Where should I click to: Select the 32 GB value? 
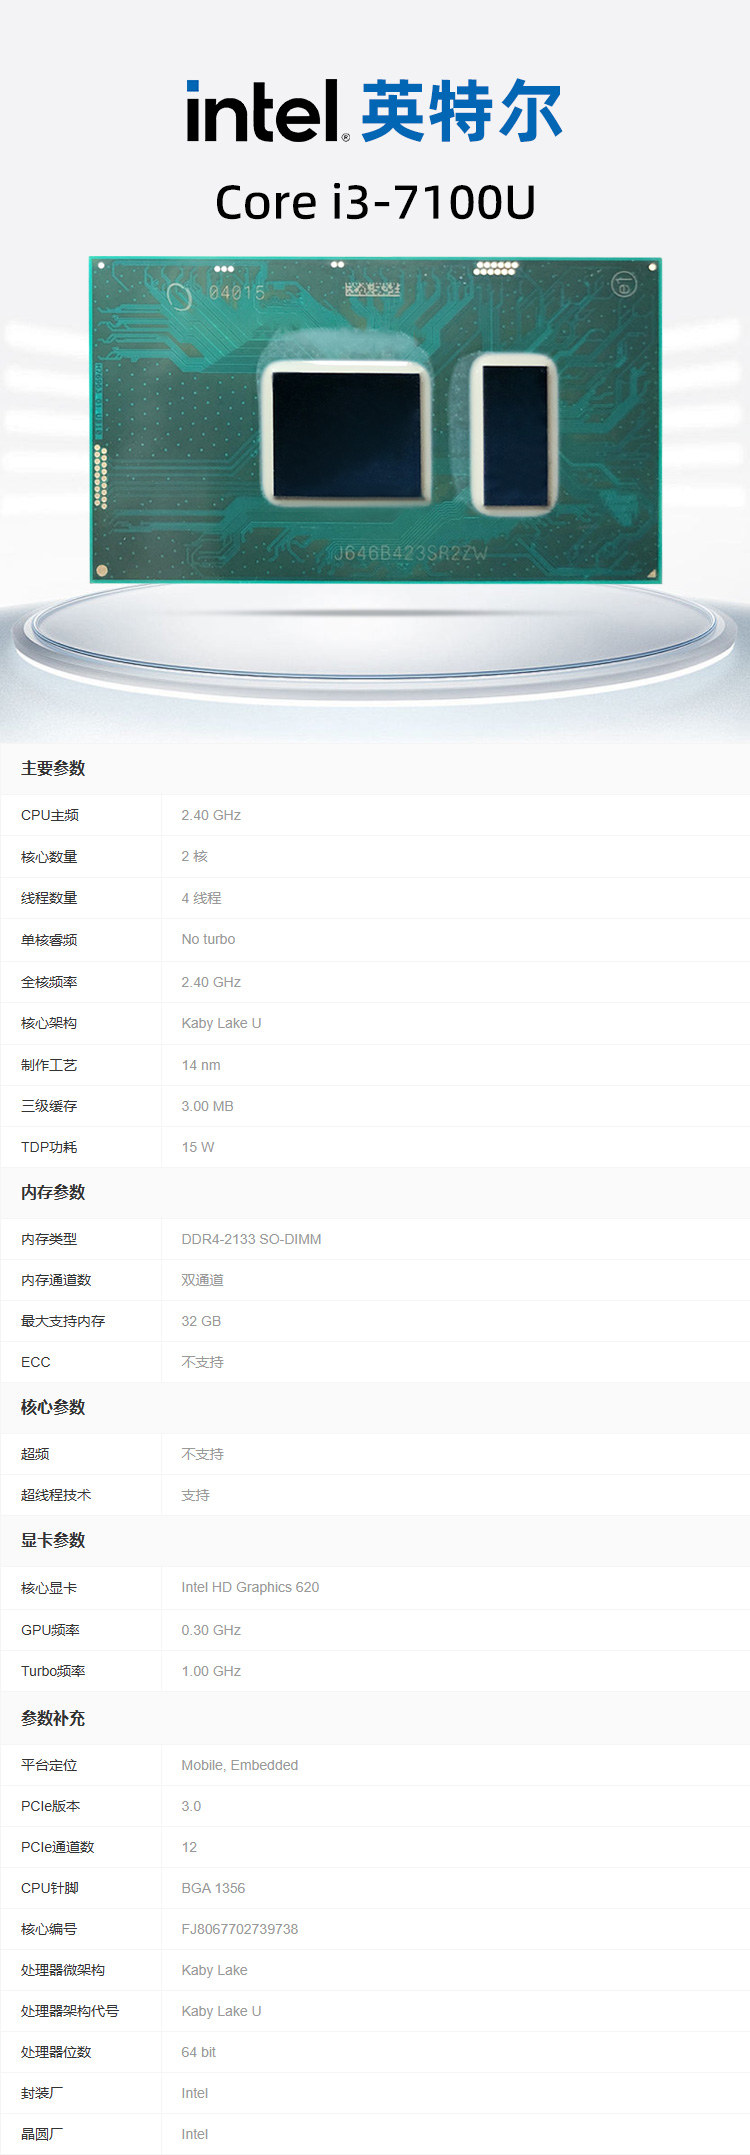(x=201, y=1321)
